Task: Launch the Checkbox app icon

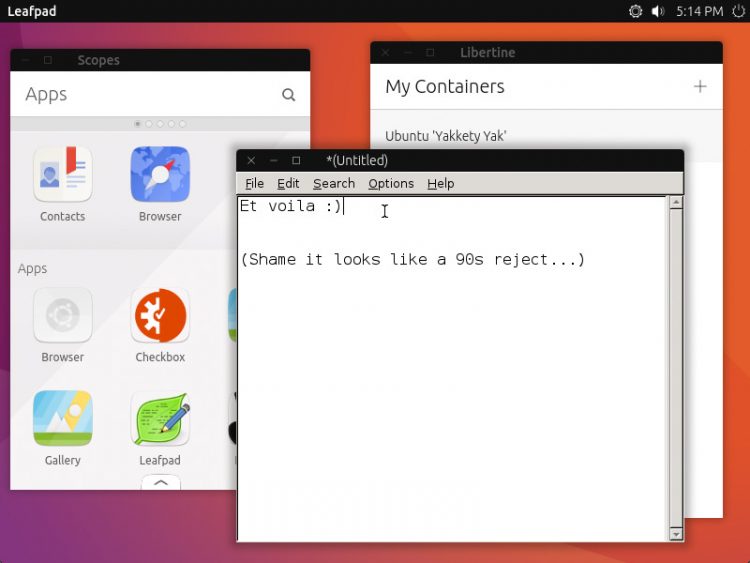Action: tap(160, 315)
